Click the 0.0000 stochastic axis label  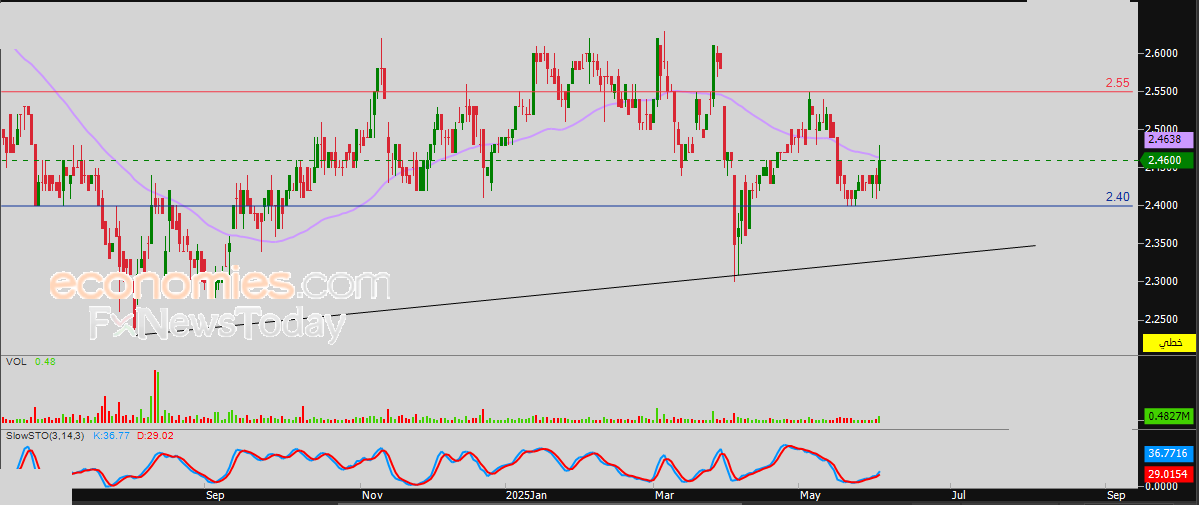[1161, 486]
